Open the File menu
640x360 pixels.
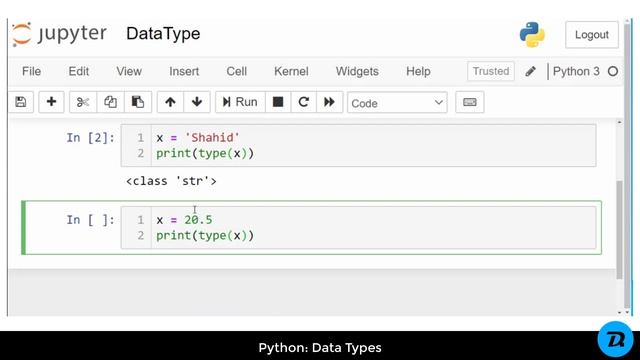coord(31,71)
